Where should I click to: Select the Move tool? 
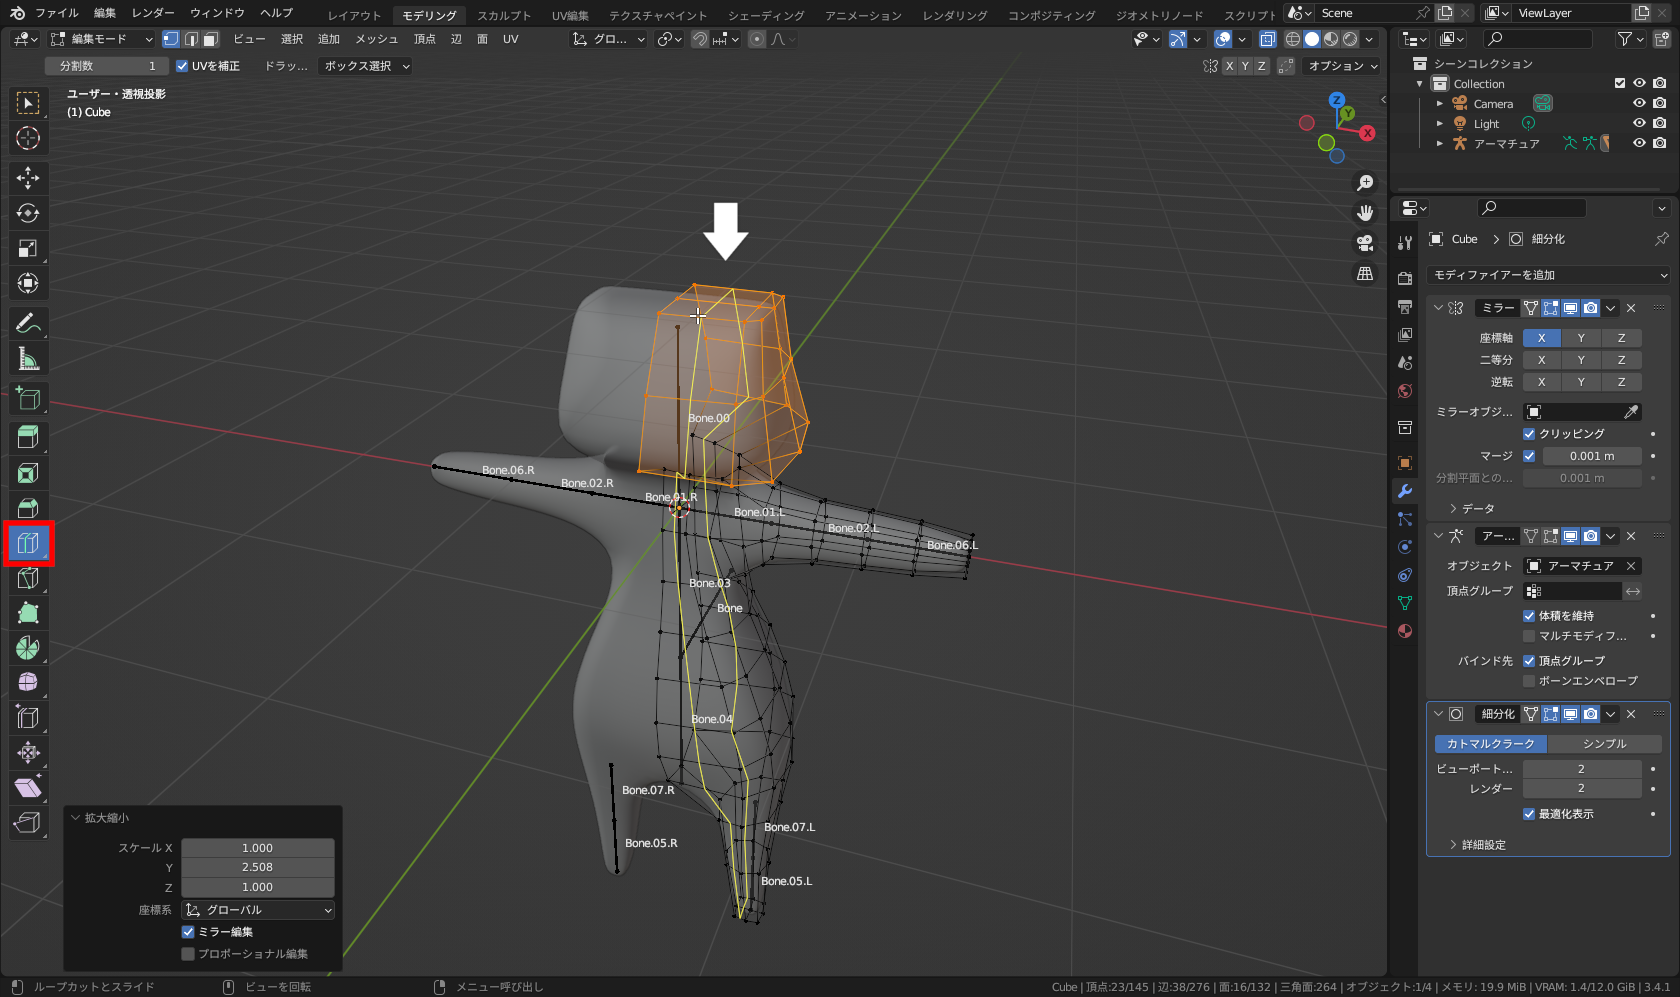tap(28, 178)
